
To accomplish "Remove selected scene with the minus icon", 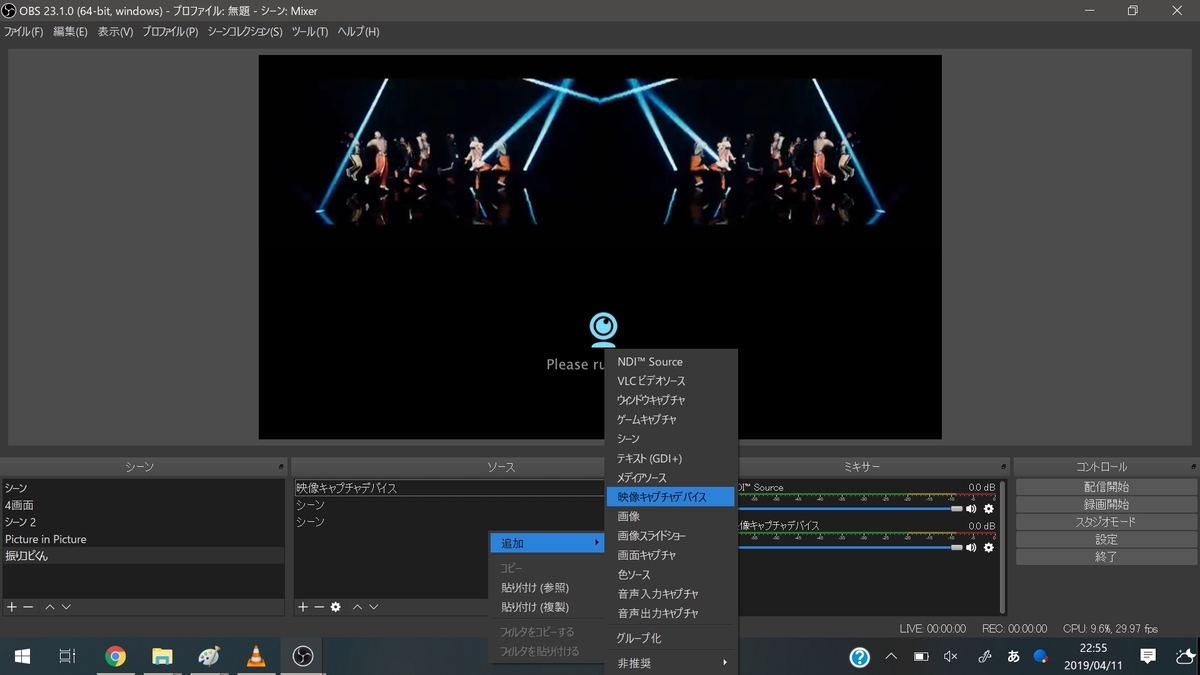I will 28,607.
